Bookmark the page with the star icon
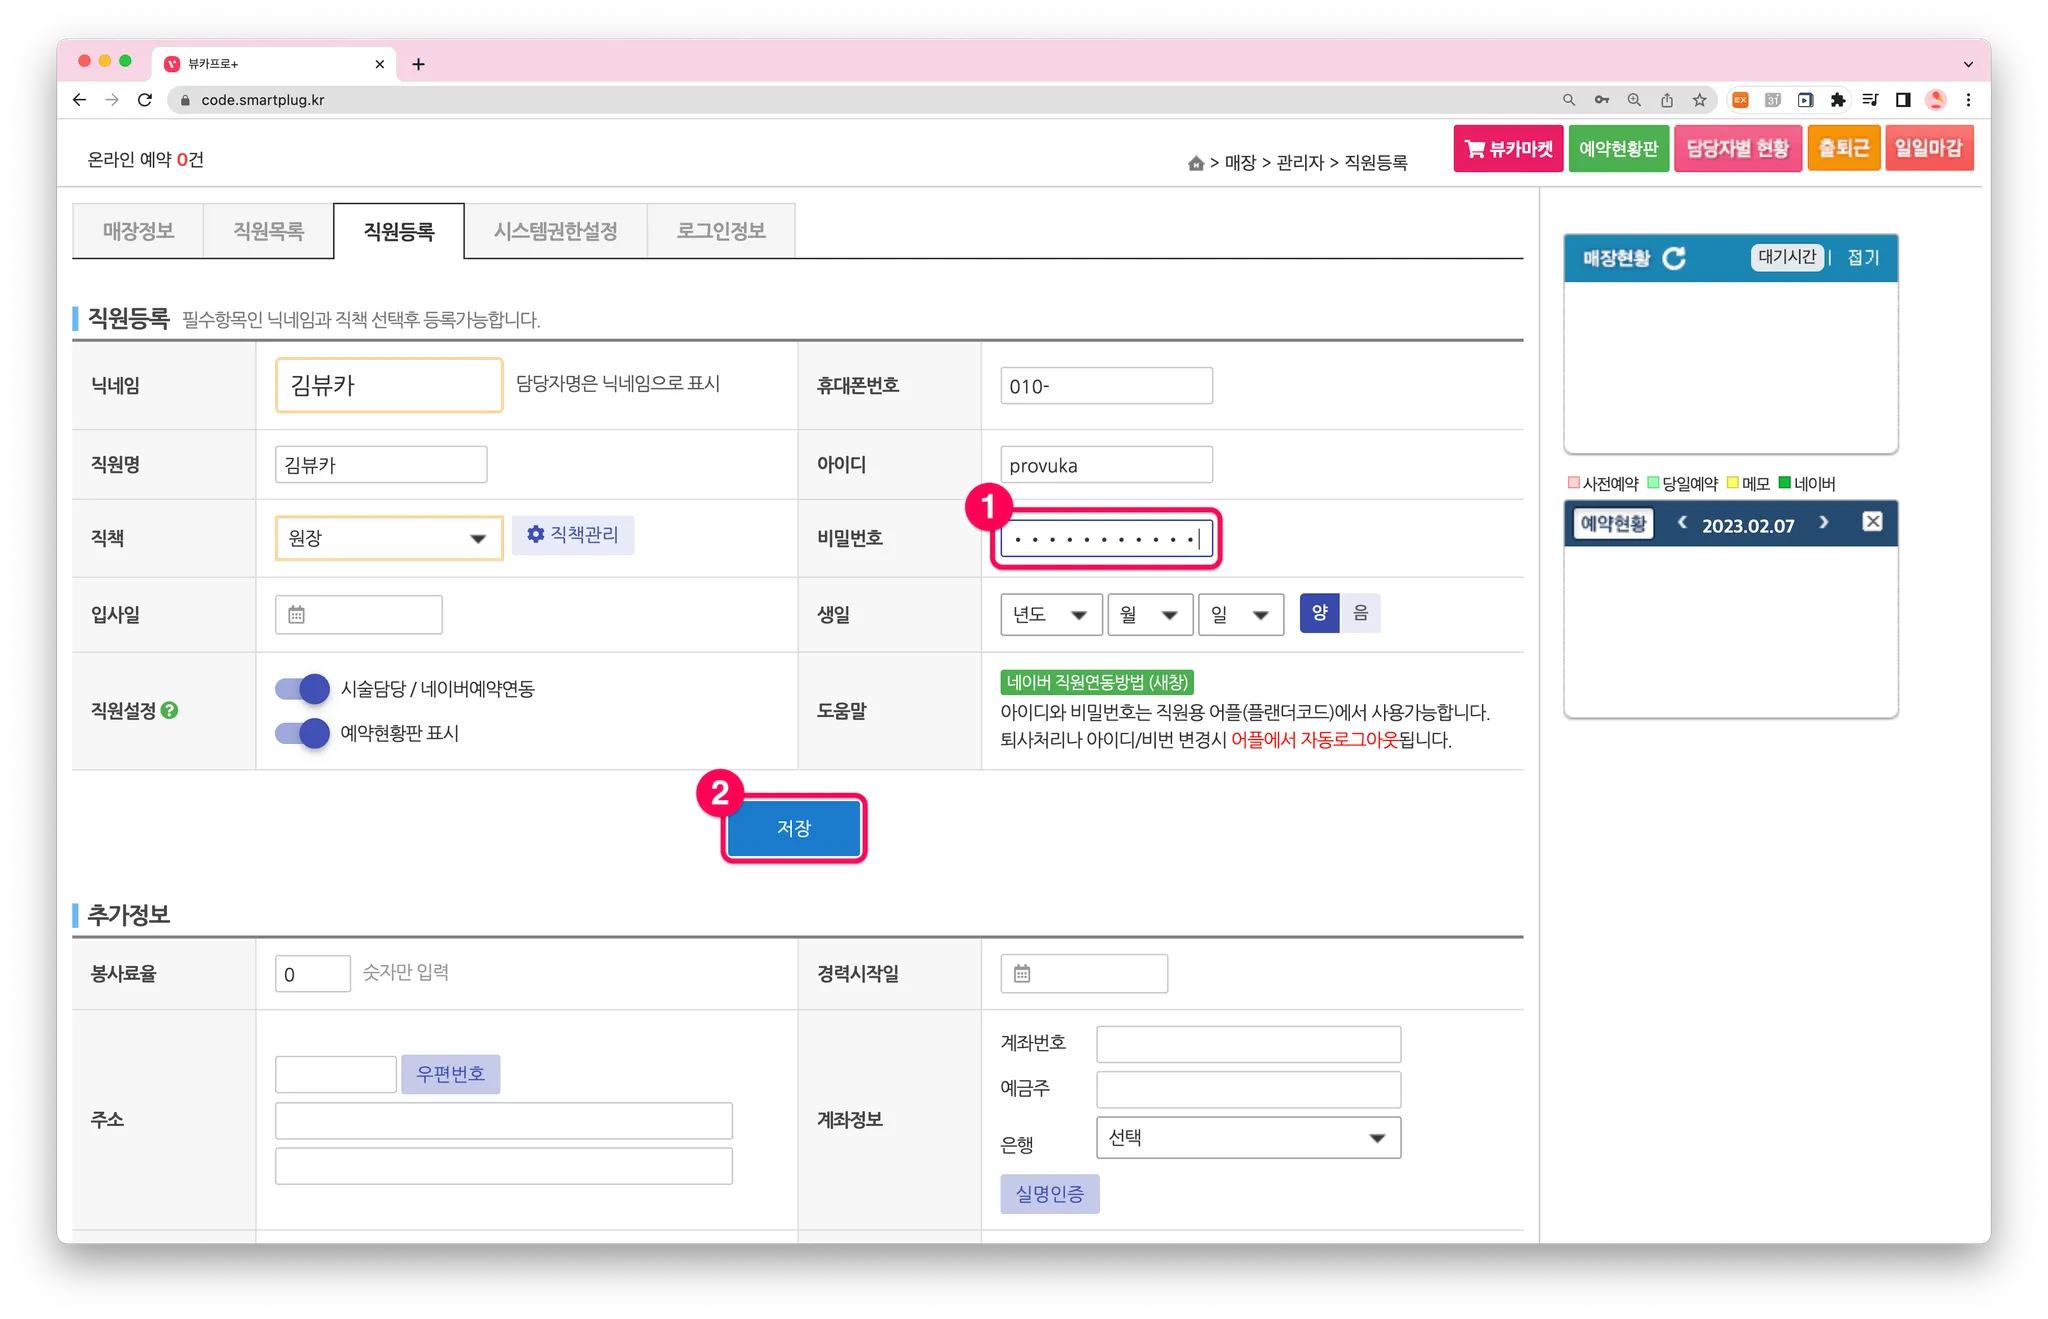The image size is (2048, 1319). click(1699, 100)
